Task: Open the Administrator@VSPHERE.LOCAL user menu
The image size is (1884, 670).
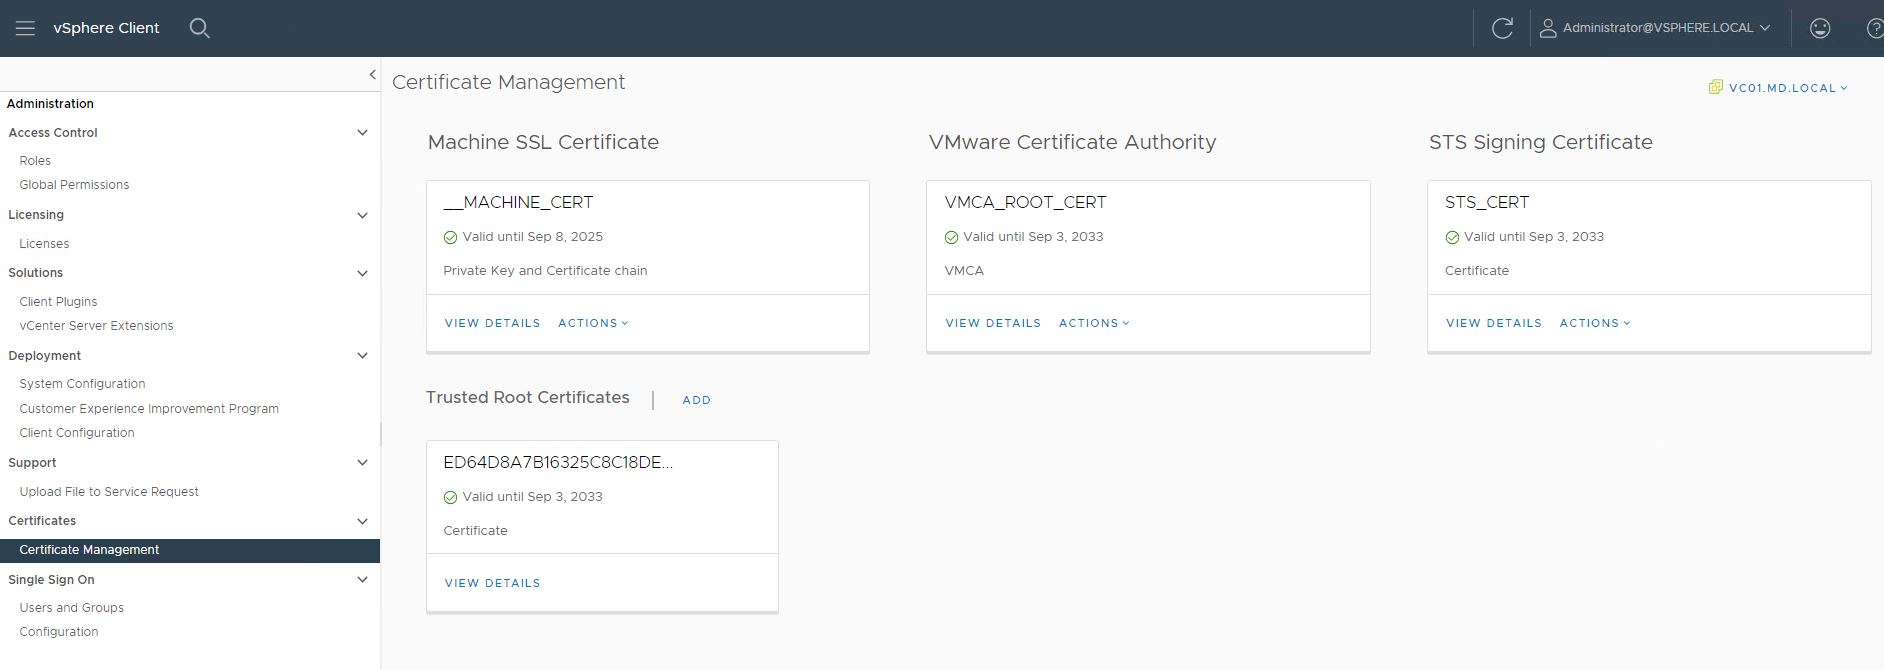Action: [x=1666, y=28]
